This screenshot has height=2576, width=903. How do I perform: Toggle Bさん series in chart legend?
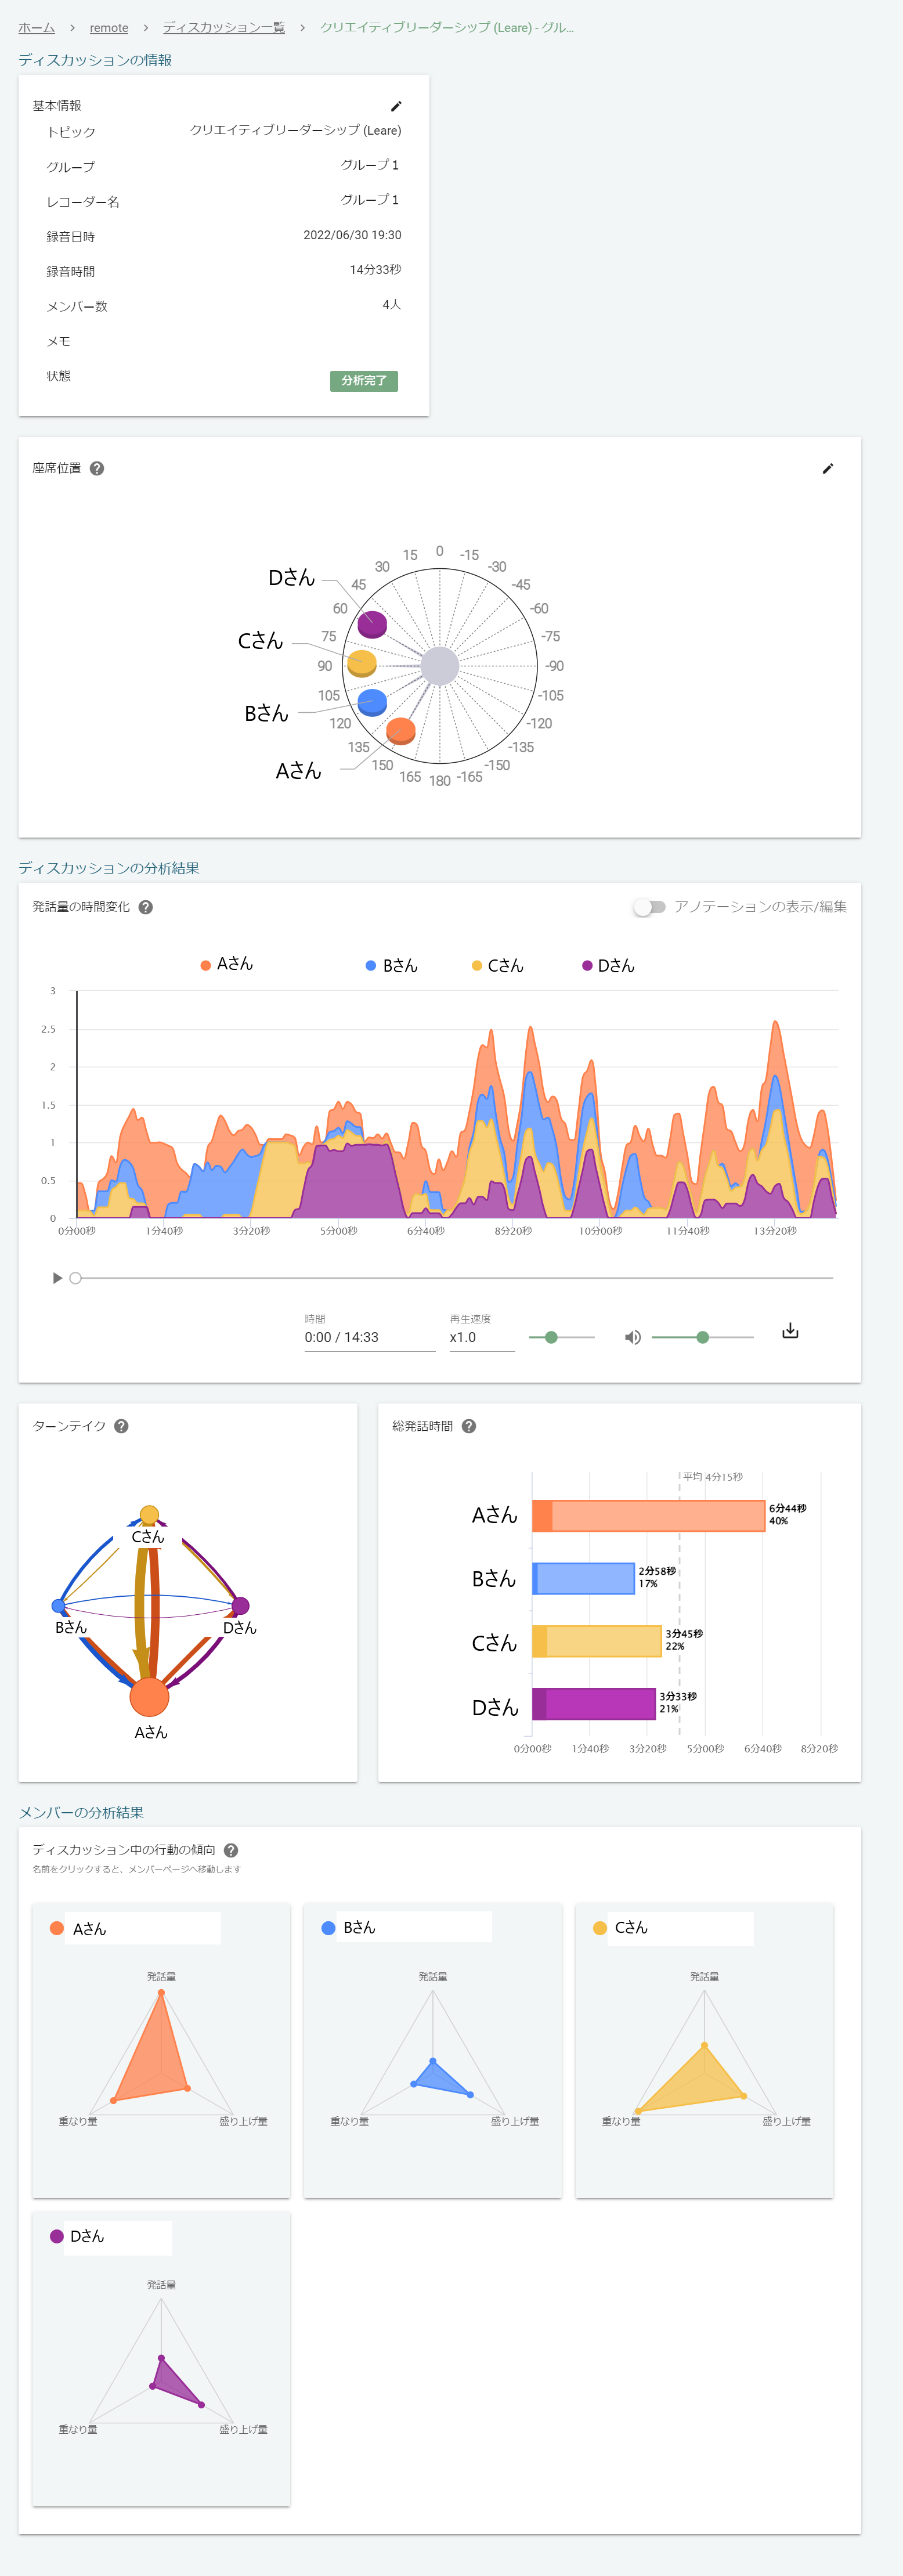pyautogui.click(x=391, y=965)
